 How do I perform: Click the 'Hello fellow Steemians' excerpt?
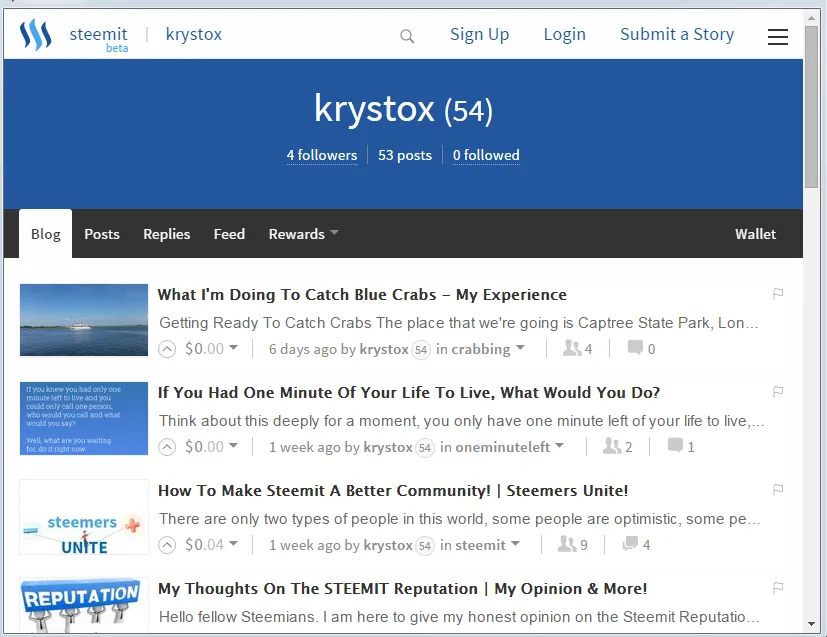pyautogui.click(x=459, y=617)
